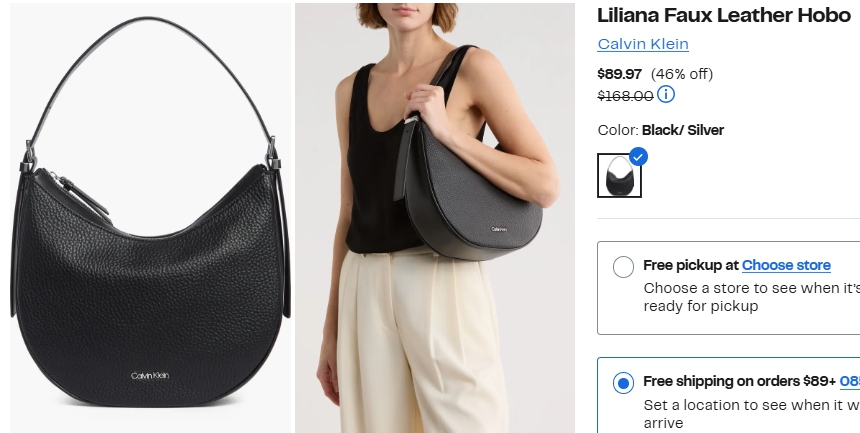Click the Calvin Klein logo on left bag image

[150, 376]
